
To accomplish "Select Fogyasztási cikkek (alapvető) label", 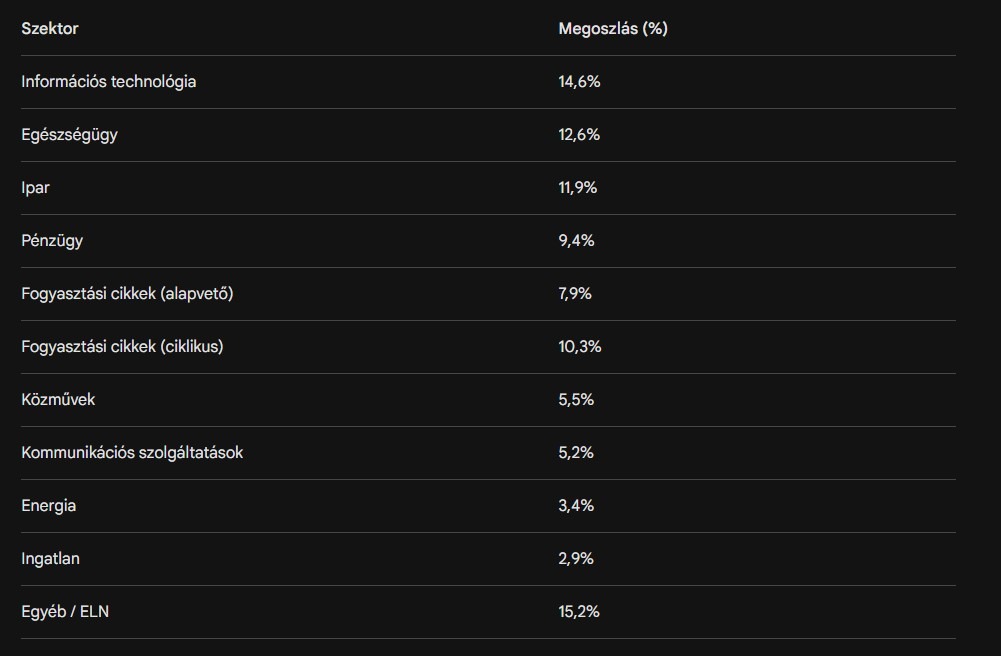I will [127, 294].
